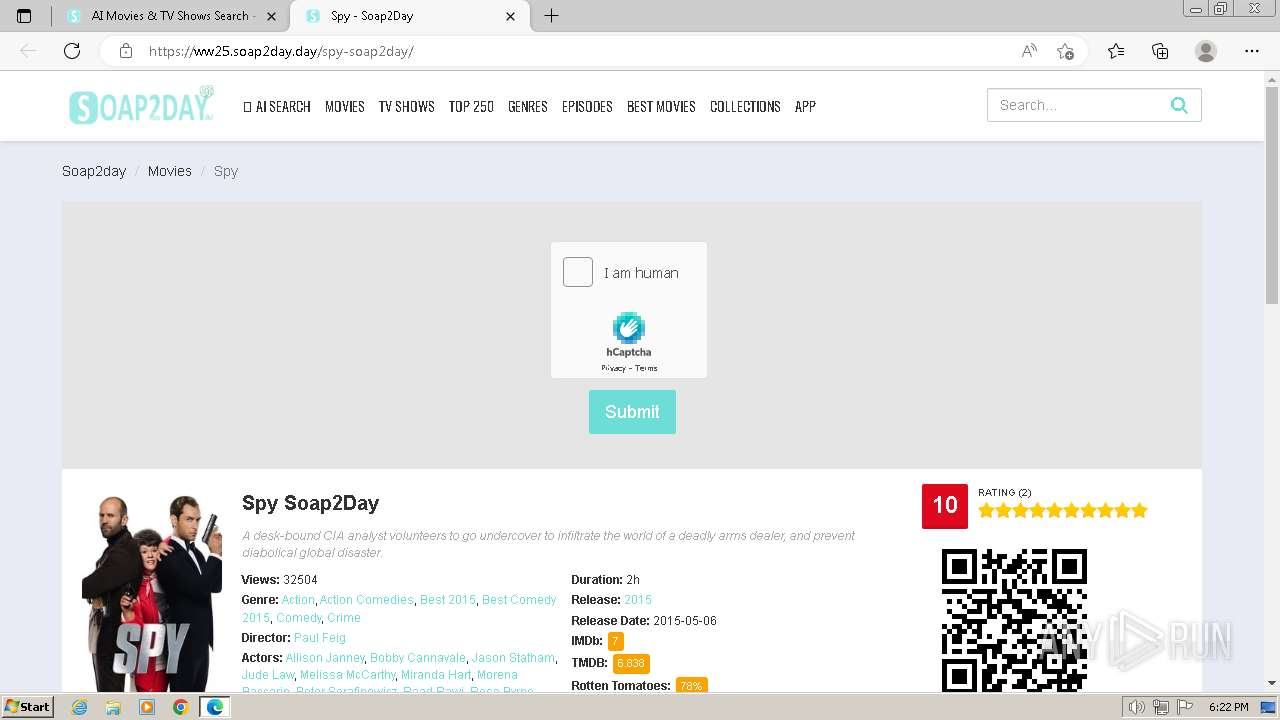The height and width of the screenshot is (720, 1280).
Task: Close the AI Movies & TV Shows tab
Action: pos(272,16)
